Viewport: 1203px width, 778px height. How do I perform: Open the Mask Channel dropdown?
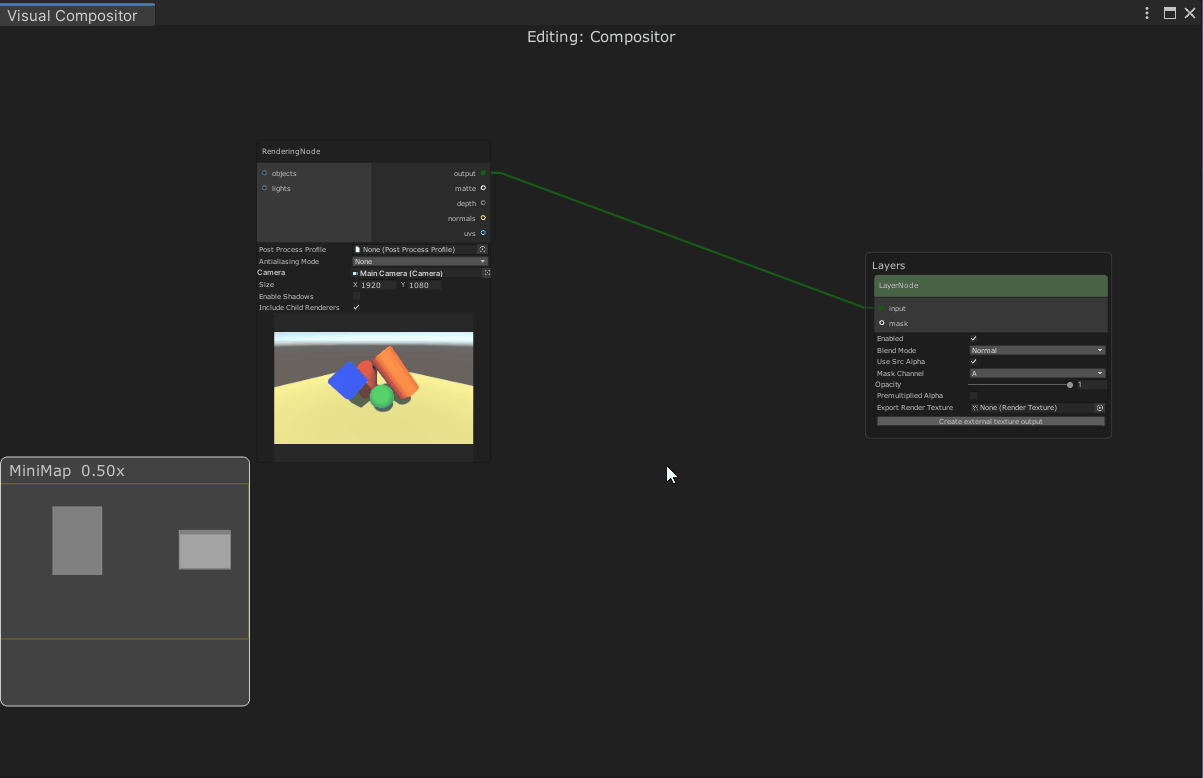tap(1035, 373)
